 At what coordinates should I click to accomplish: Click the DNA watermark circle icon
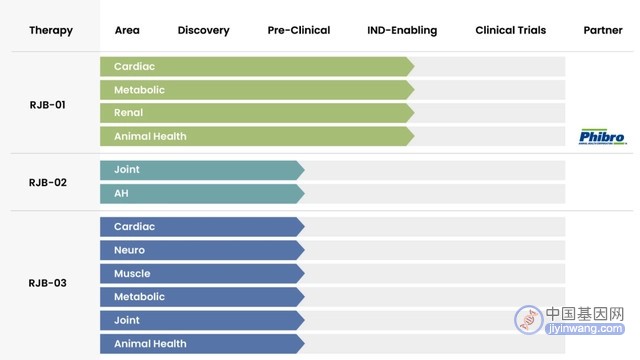[529, 320]
